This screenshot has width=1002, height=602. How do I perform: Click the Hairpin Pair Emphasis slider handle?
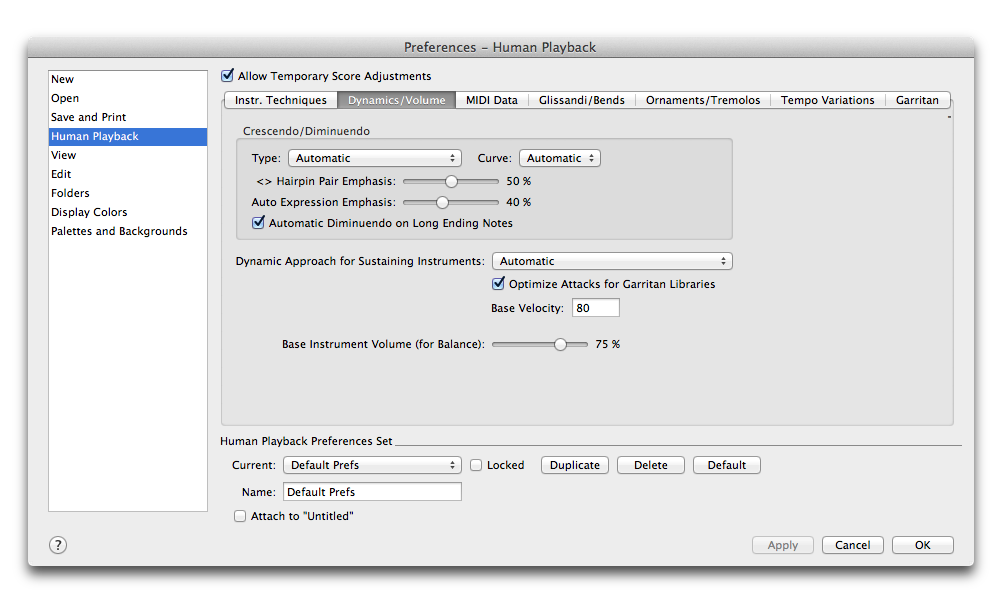click(x=451, y=181)
